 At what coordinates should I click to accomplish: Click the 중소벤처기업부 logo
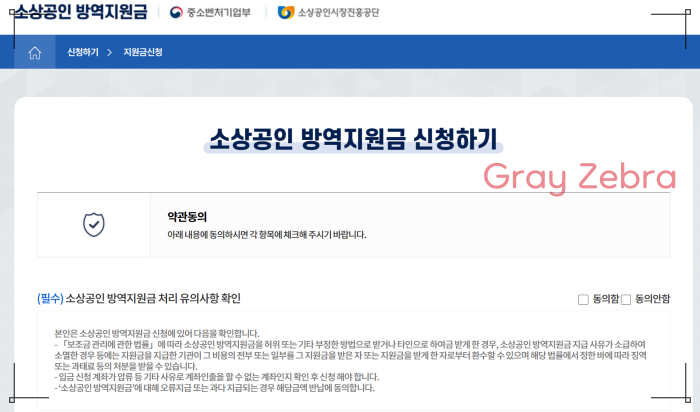click(210, 12)
